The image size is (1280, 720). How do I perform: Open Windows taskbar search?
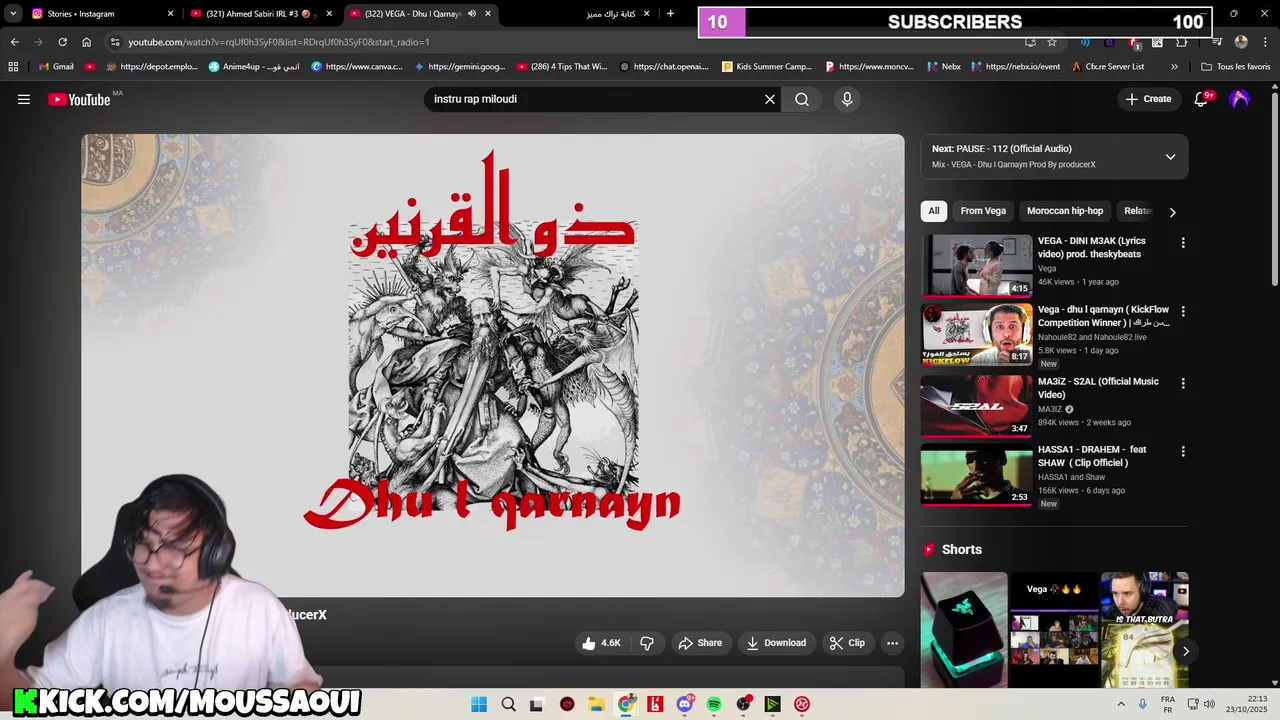tap(508, 704)
